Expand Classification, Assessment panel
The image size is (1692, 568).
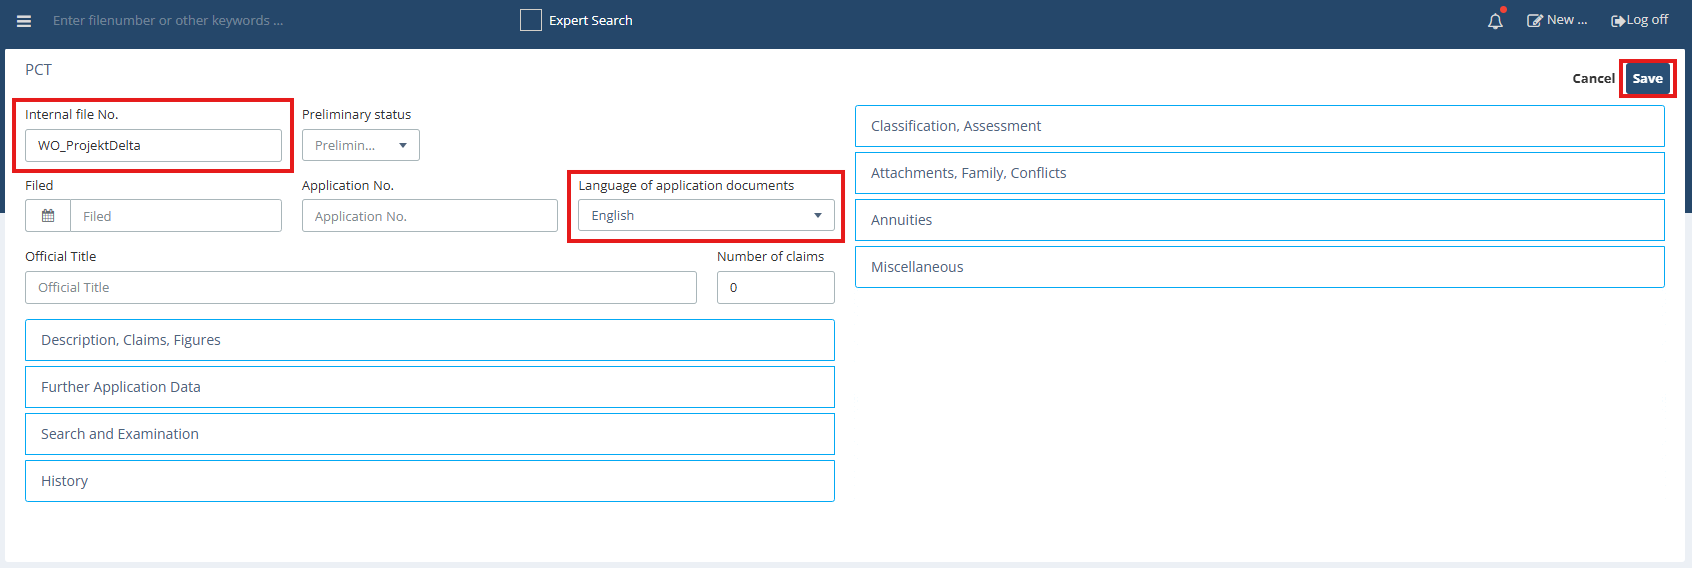pos(1259,126)
